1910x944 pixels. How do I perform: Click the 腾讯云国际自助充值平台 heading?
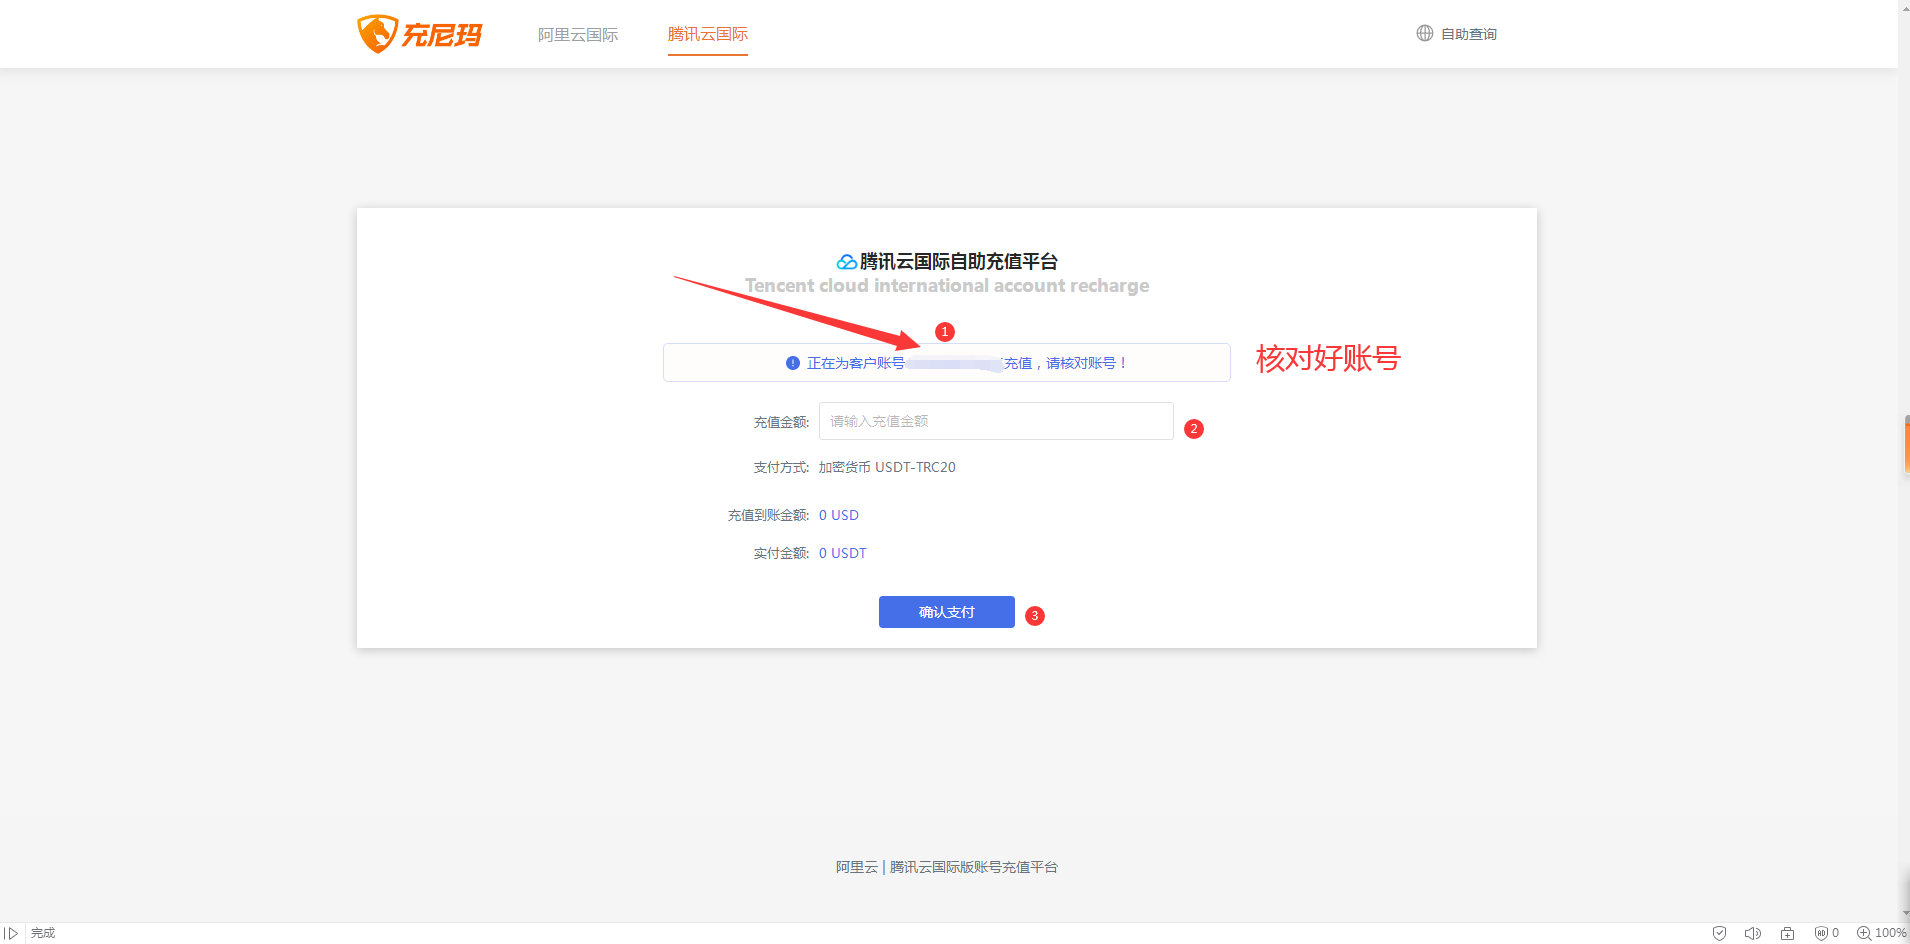[959, 262]
